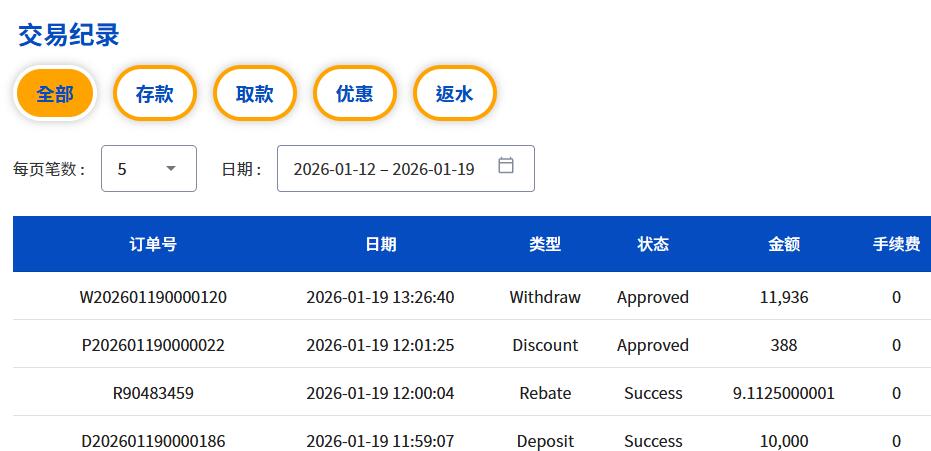The image size is (931, 451).
Task: Click deposit order D202601190000186
Action: 153,441
